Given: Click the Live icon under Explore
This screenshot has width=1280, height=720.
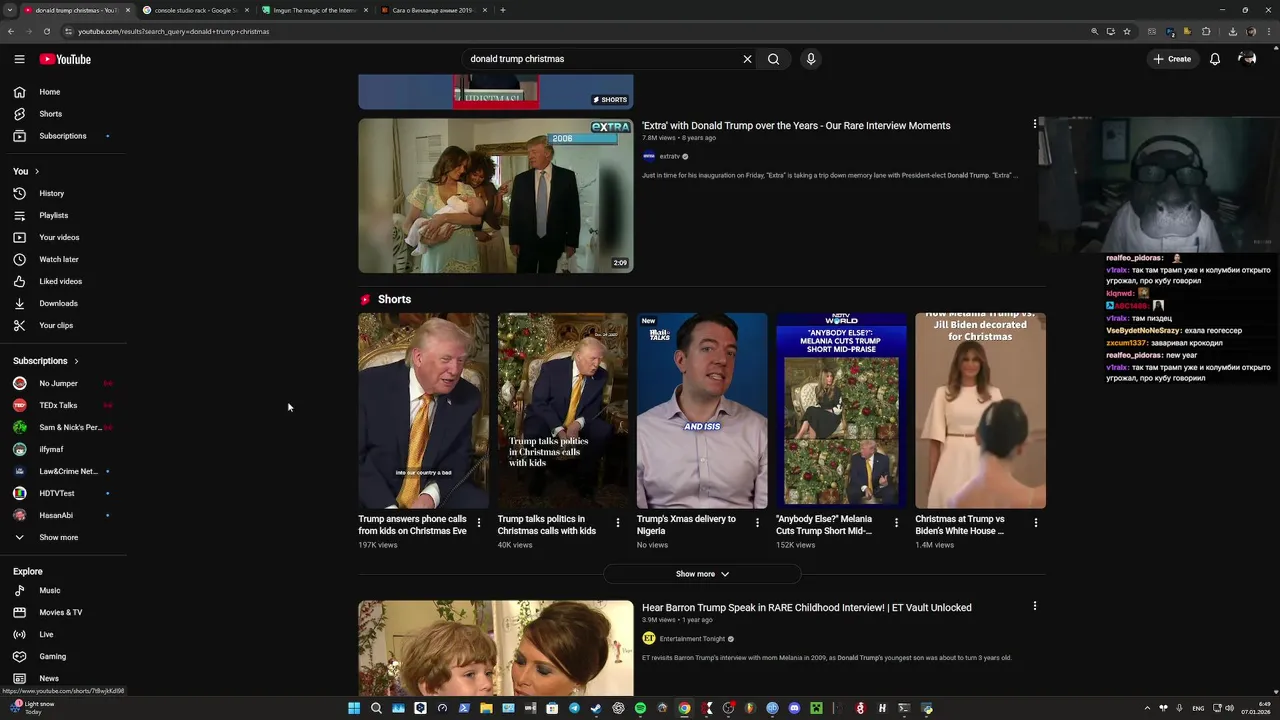Looking at the screenshot, I should (19, 634).
